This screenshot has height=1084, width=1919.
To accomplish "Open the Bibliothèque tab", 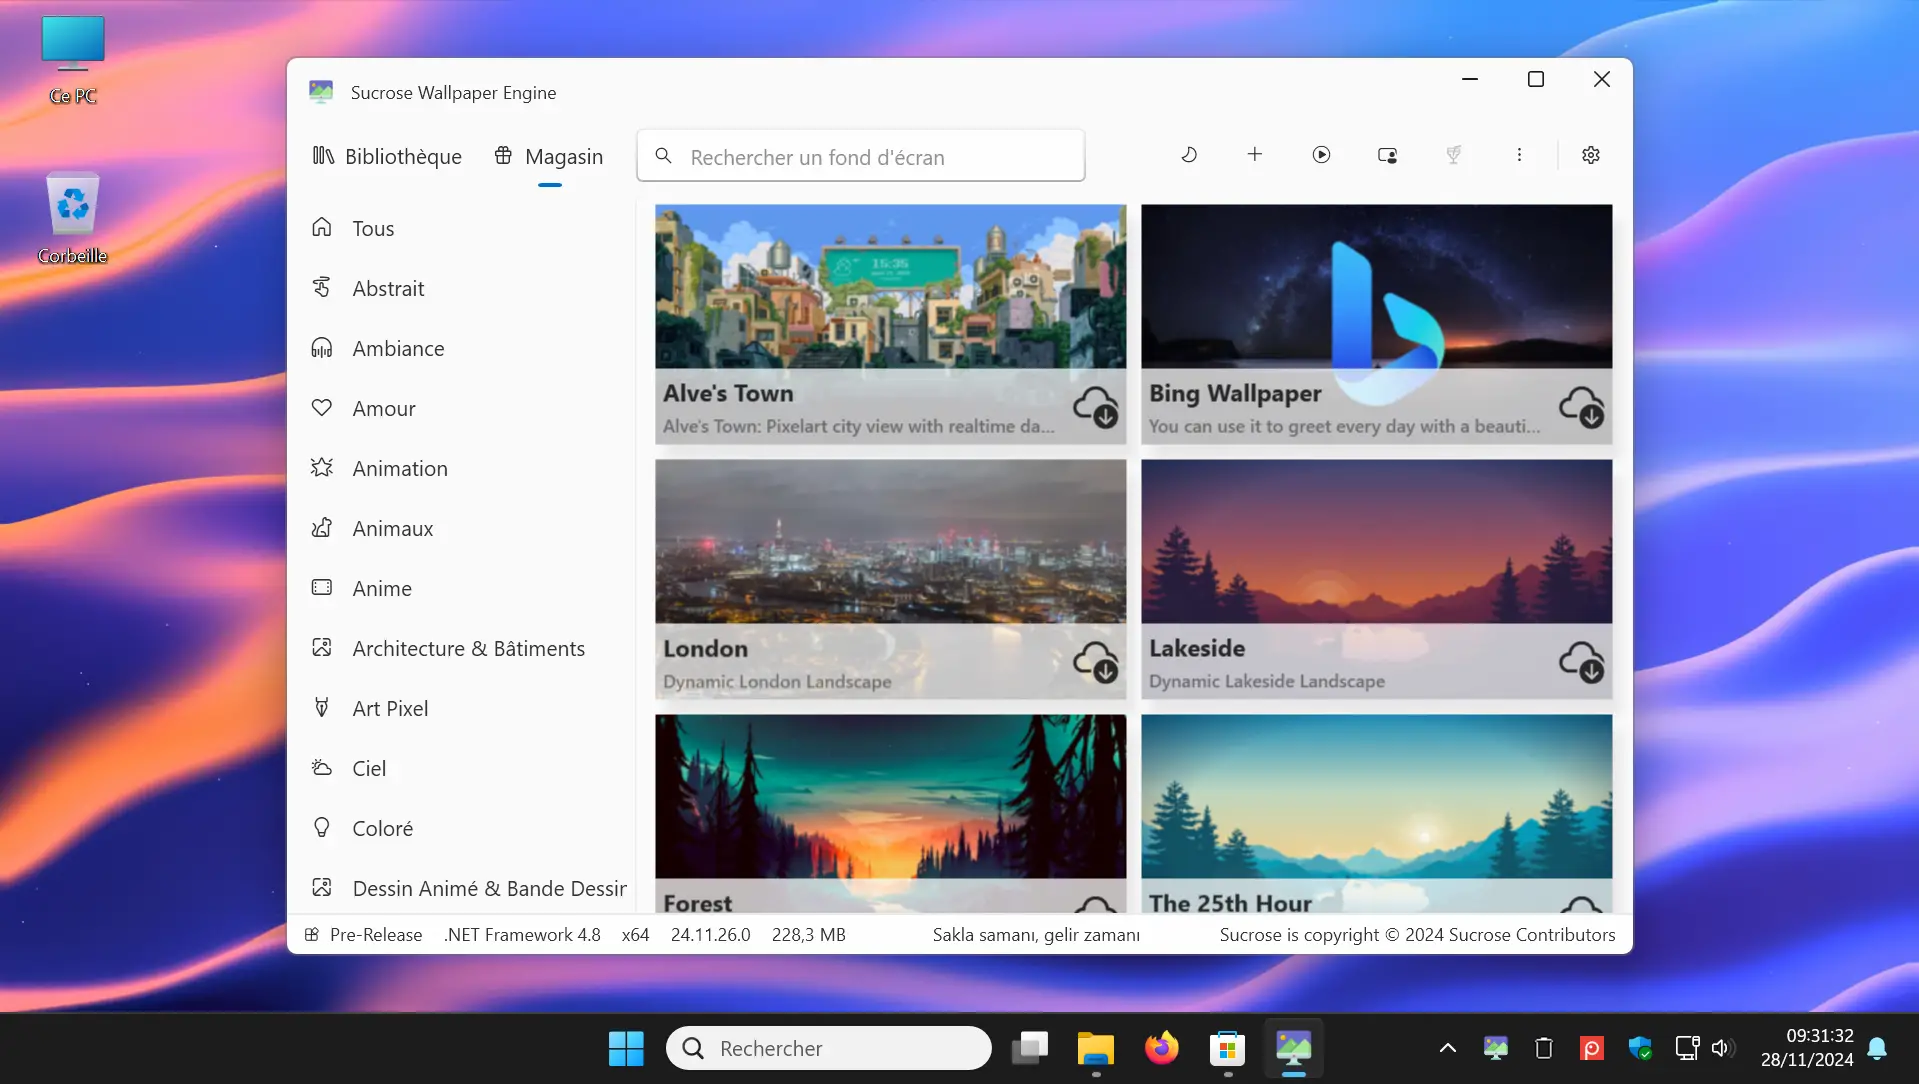I will click(387, 156).
